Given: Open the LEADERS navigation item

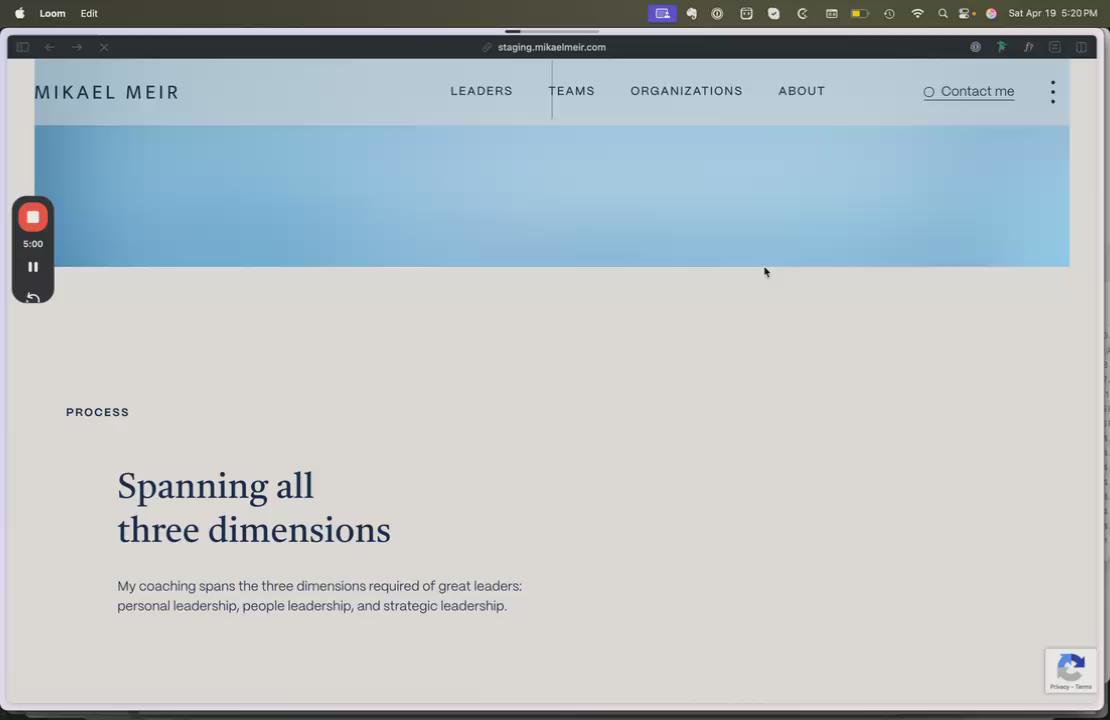Looking at the screenshot, I should click(x=481, y=91).
